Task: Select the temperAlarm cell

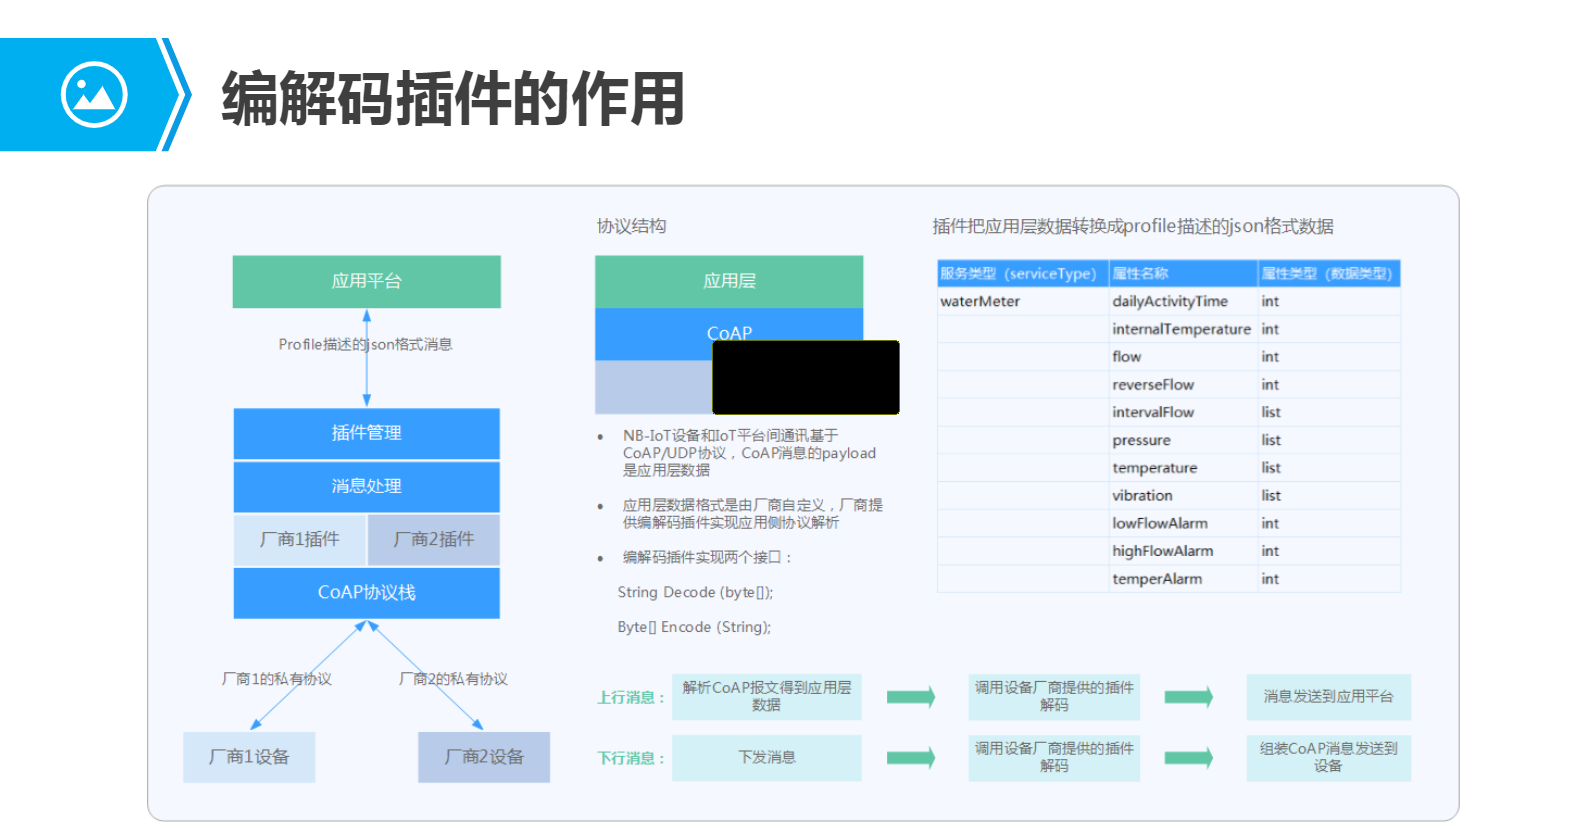Action: coord(1183,579)
